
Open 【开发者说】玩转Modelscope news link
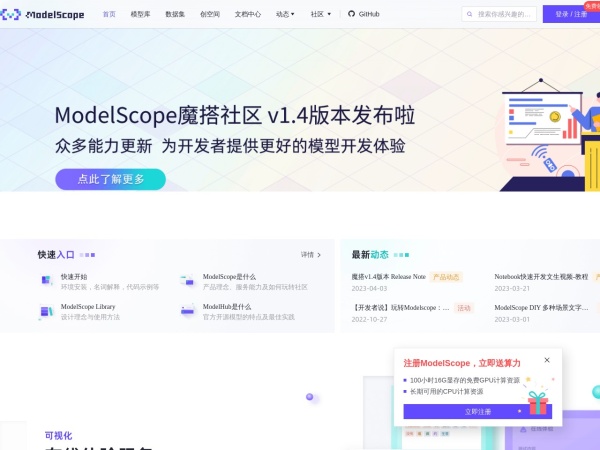(401, 308)
